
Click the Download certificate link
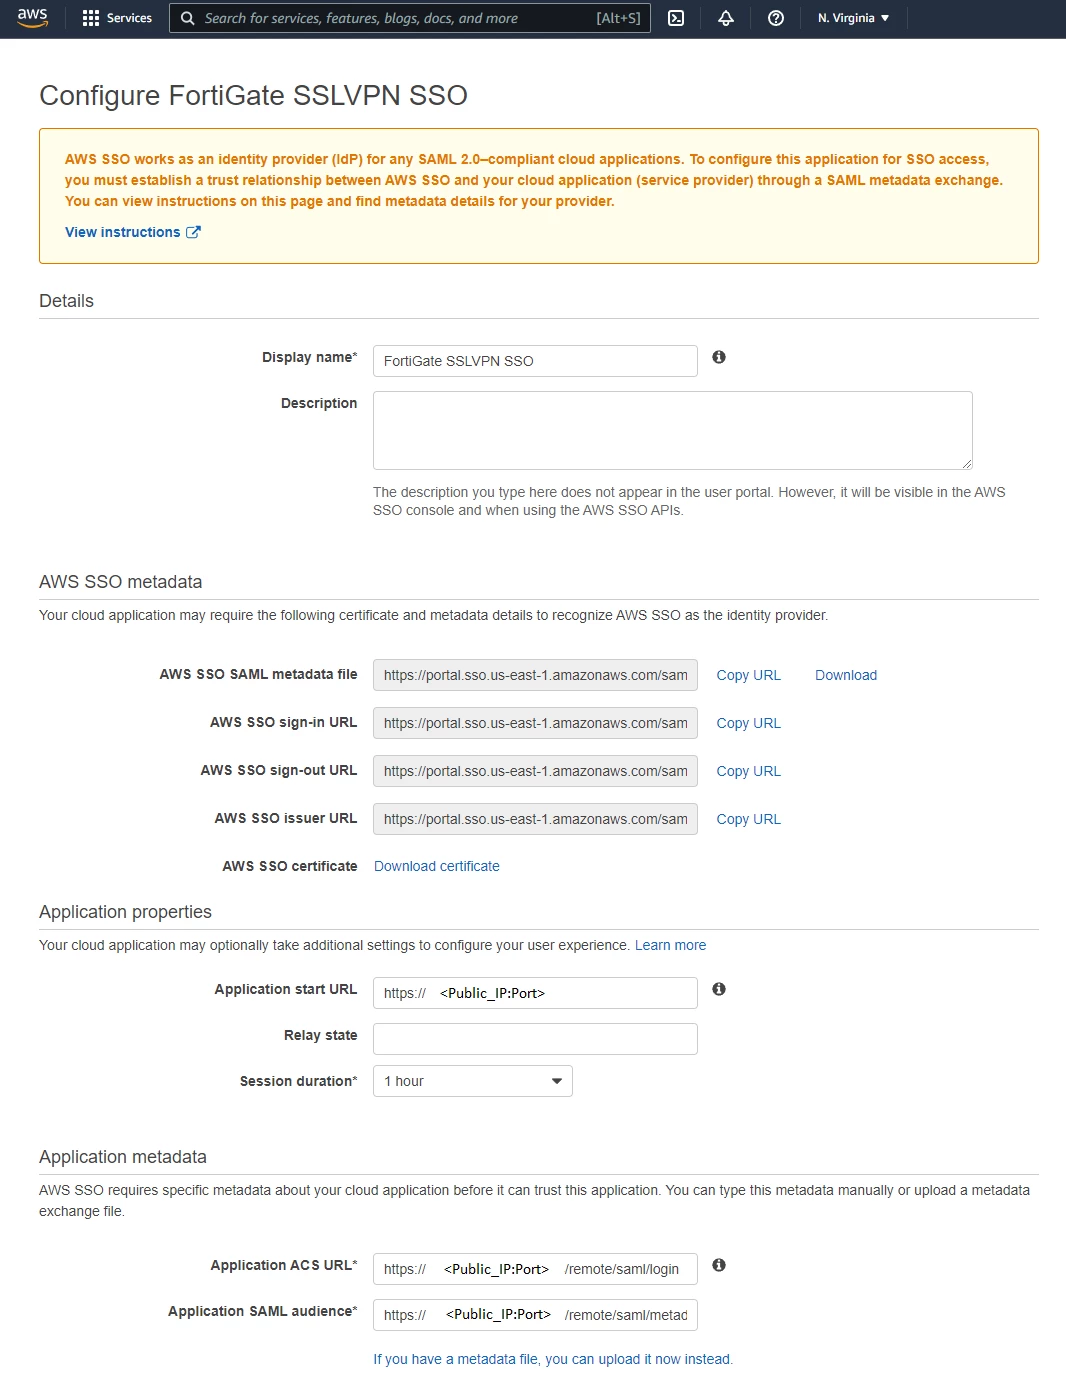tap(437, 866)
